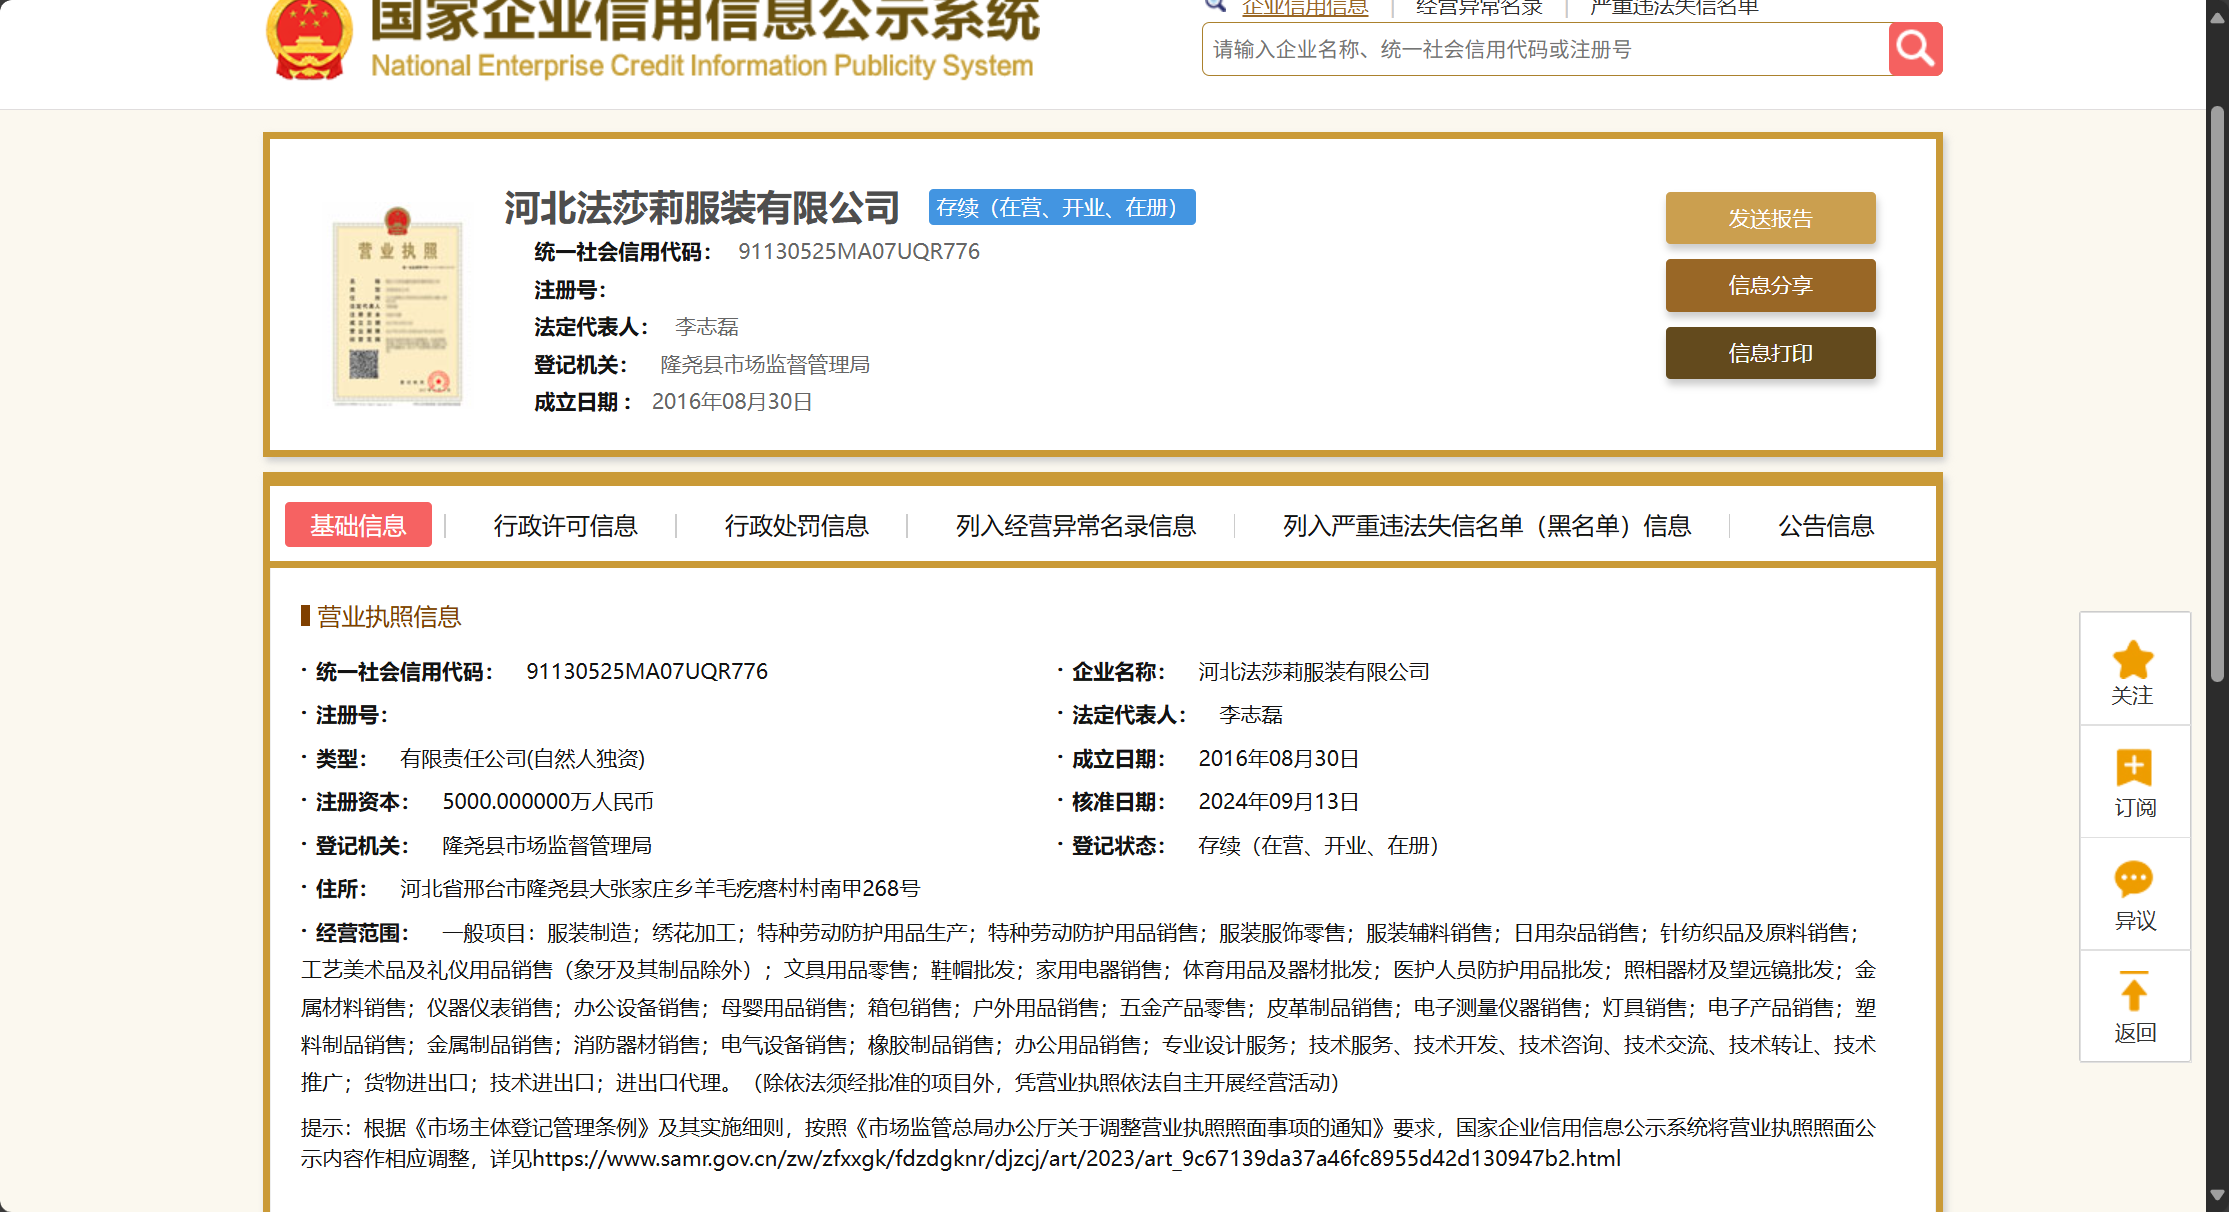Click the header 隆尧县市场监督管理局 text
Viewport: 2229px width, 1212px height.
(765, 365)
